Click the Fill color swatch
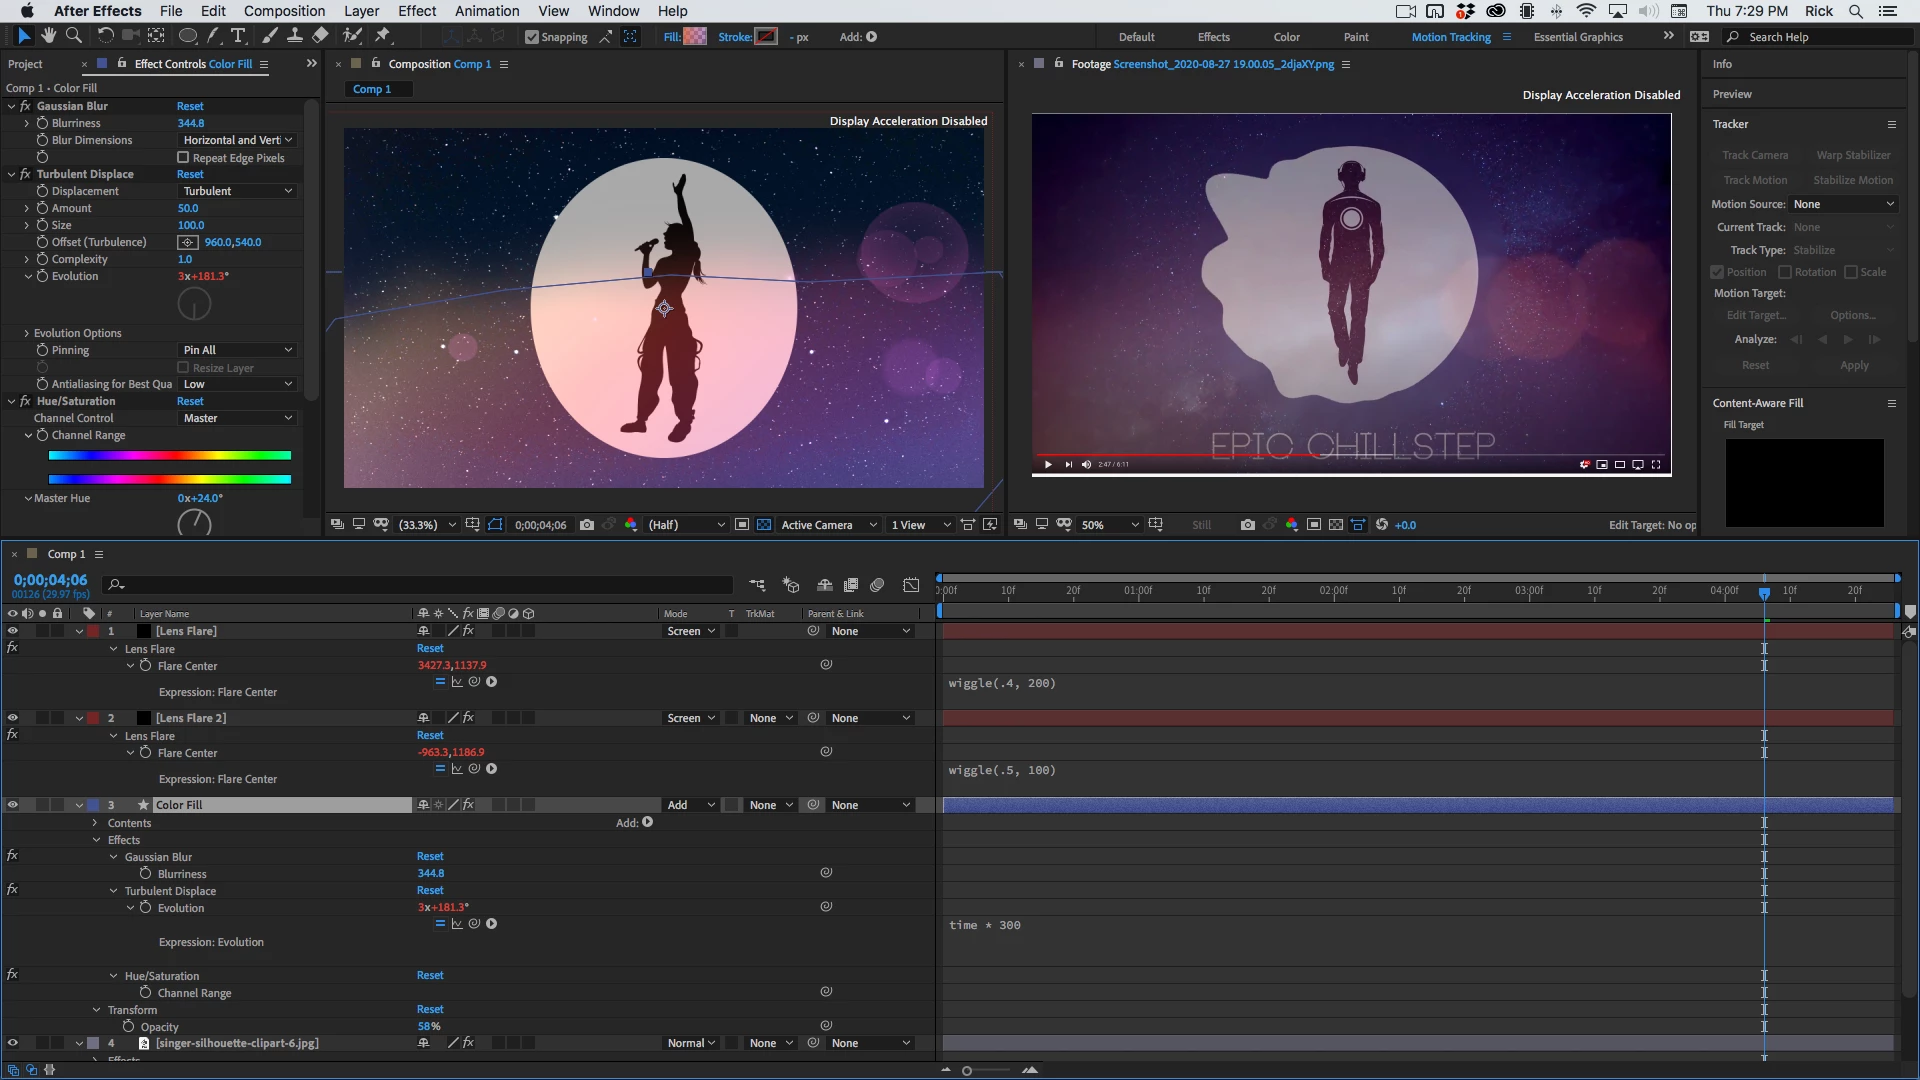Image resolution: width=1920 pixels, height=1080 pixels. 695,37
